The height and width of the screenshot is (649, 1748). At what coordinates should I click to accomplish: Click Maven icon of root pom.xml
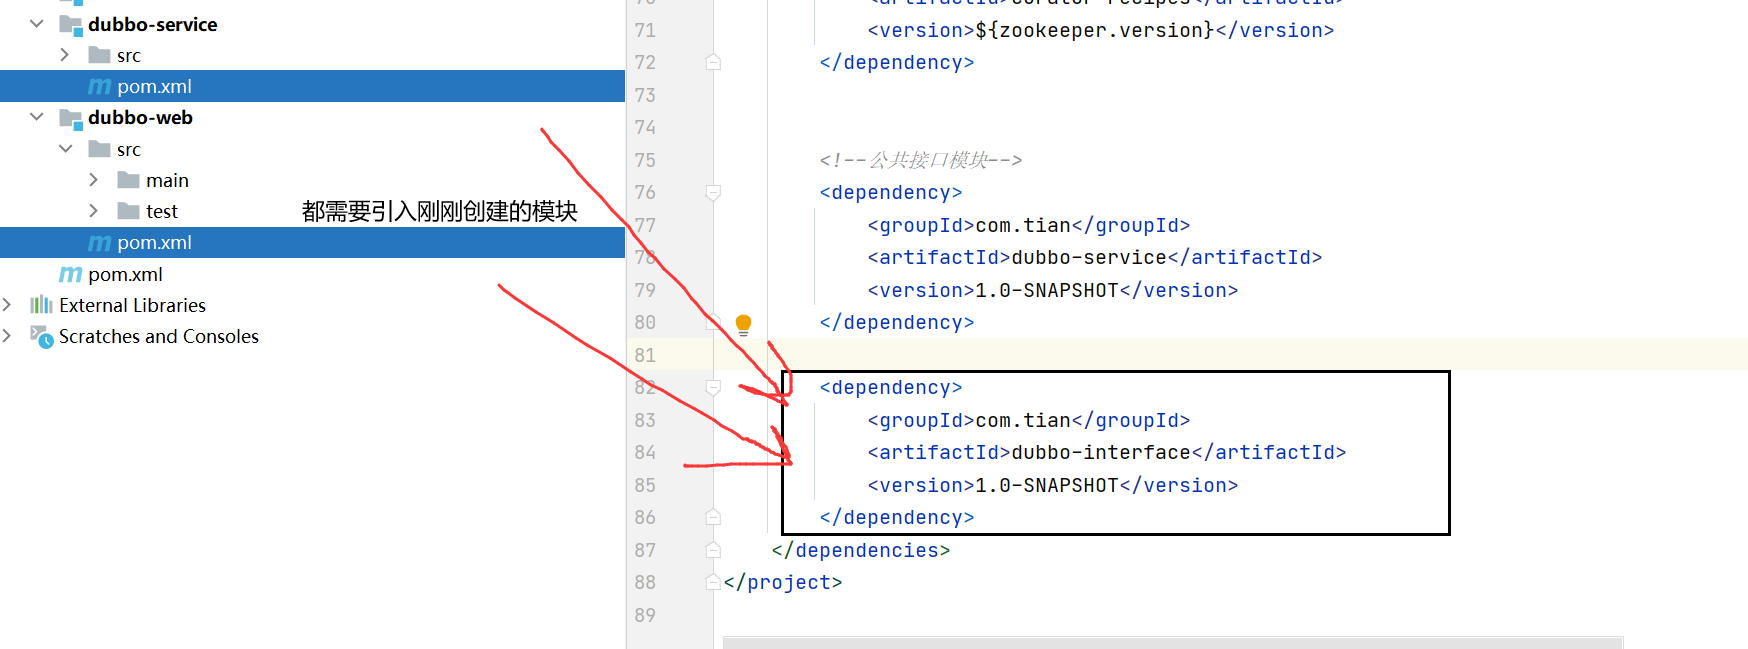pos(70,274)
